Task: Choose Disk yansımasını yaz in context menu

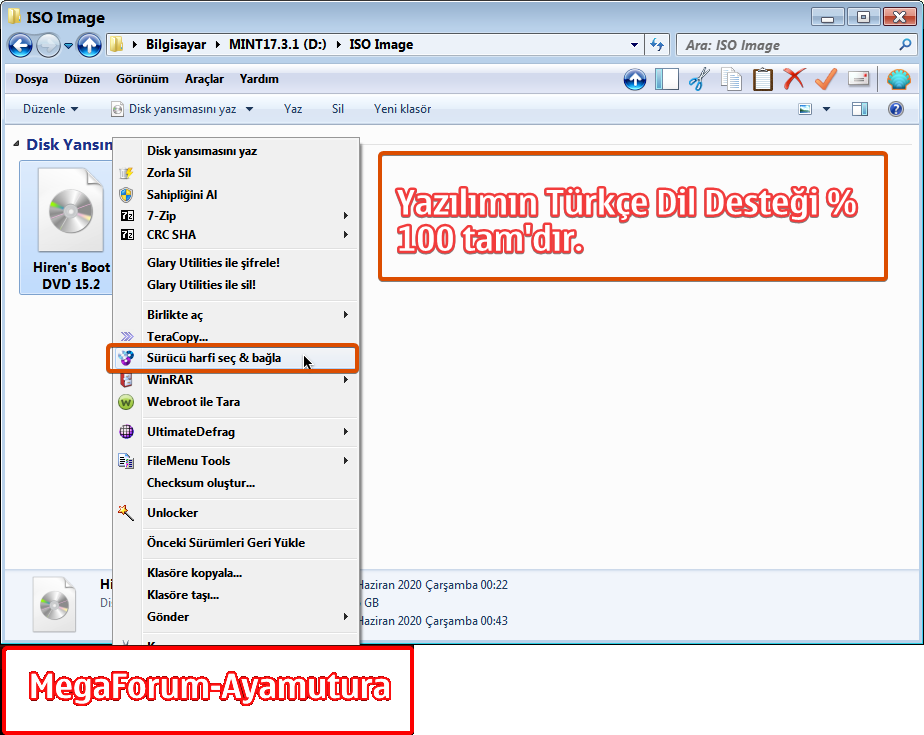Action: point(236,151)
